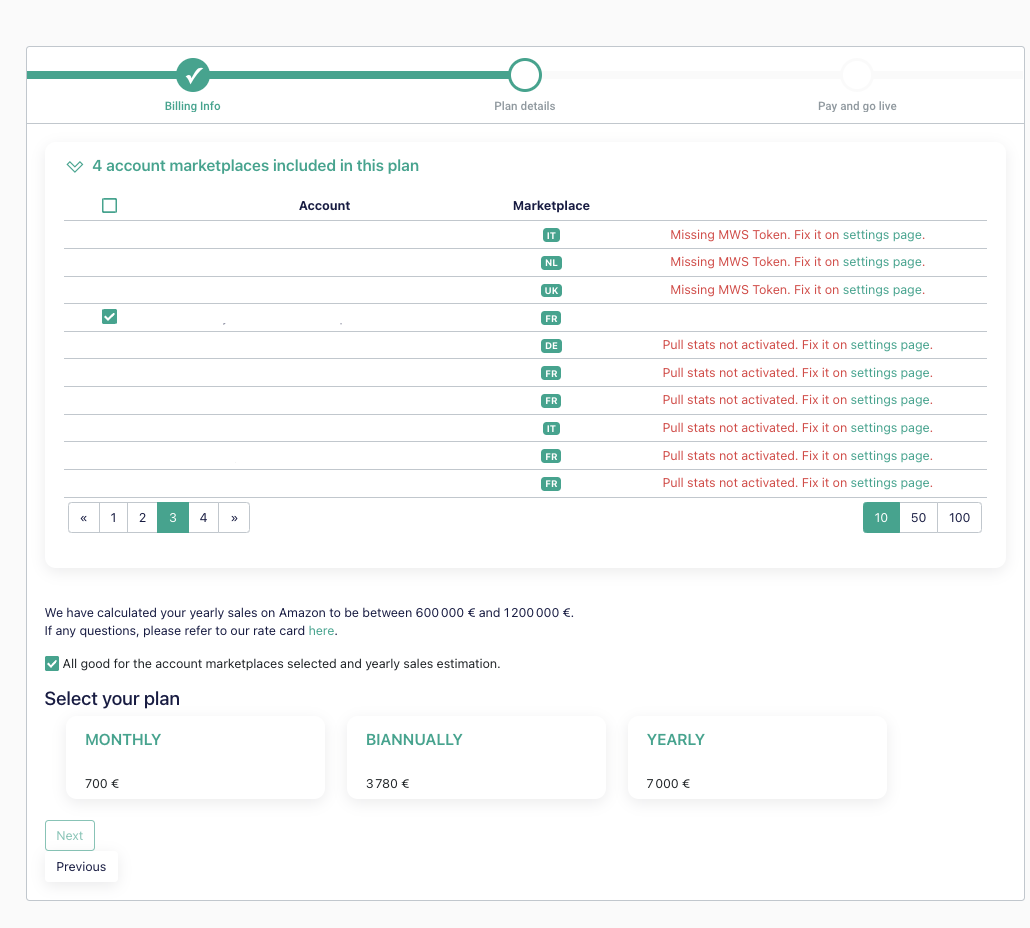Click the IT badge in Missing MWS Token row
The height and width of the screenshot is (928, 1030).
pyautogui.click(x=551, y=235)
